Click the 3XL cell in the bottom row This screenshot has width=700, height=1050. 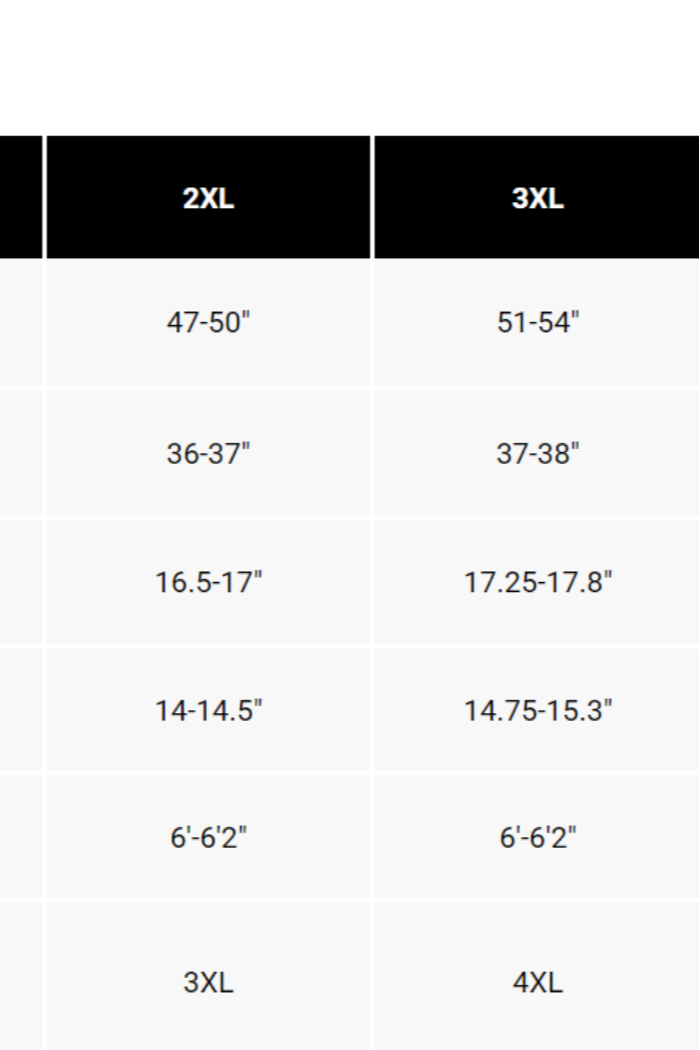tap(208, 982)
